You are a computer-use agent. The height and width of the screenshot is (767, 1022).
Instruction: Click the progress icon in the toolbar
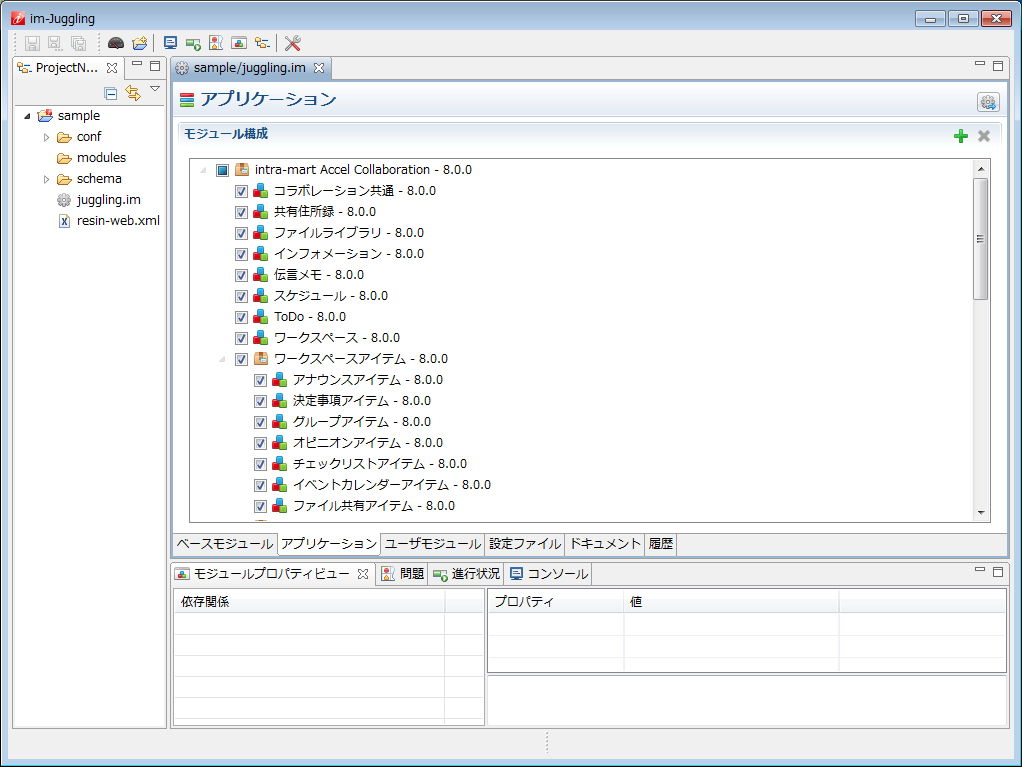(193, 44)
